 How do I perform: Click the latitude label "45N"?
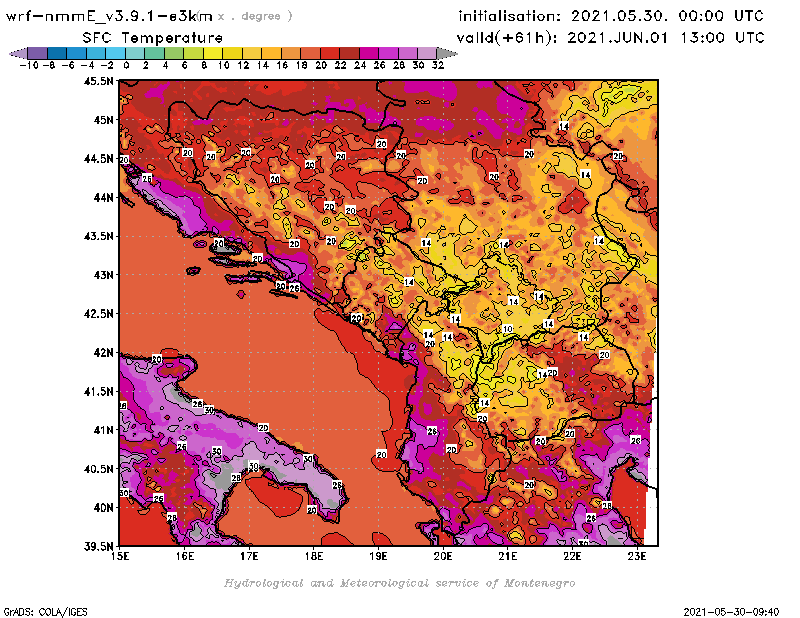[104, 120]
